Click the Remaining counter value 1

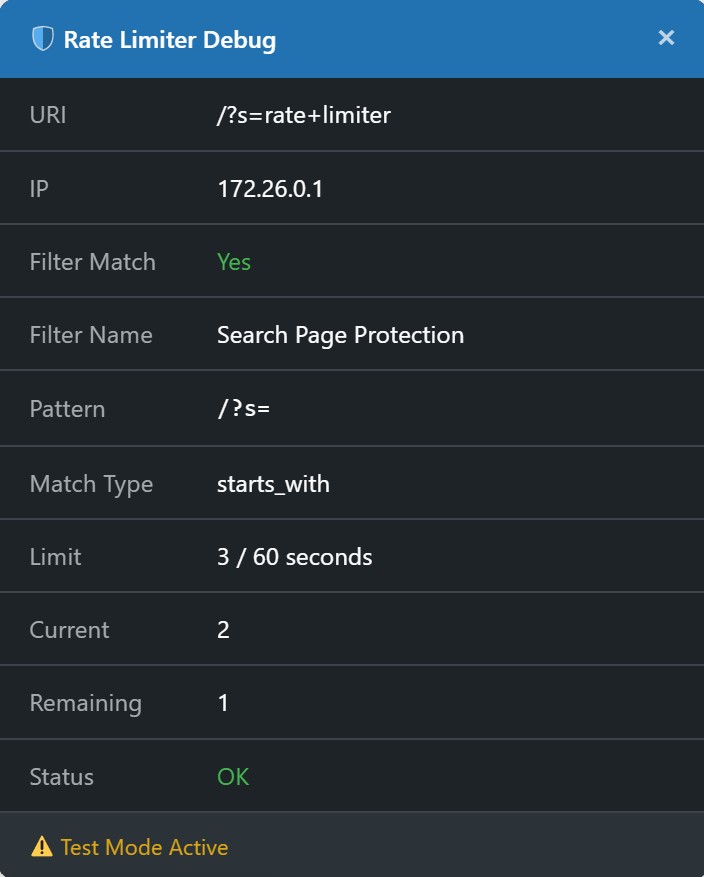point(223,703)
